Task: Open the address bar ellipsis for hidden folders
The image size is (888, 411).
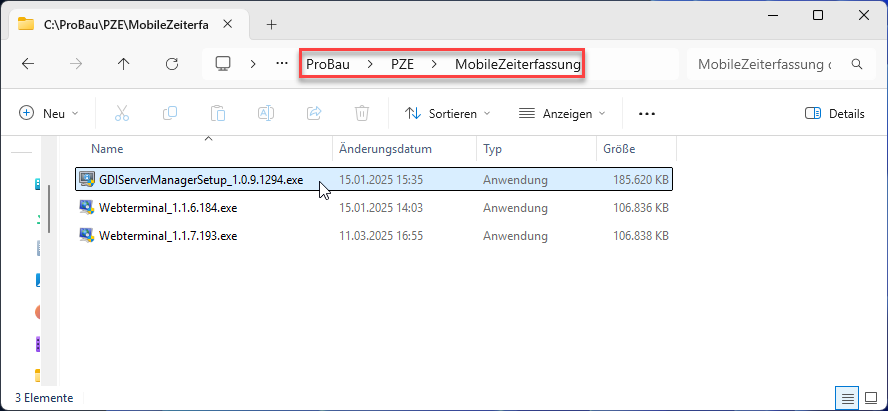Action: coord(281,64)
